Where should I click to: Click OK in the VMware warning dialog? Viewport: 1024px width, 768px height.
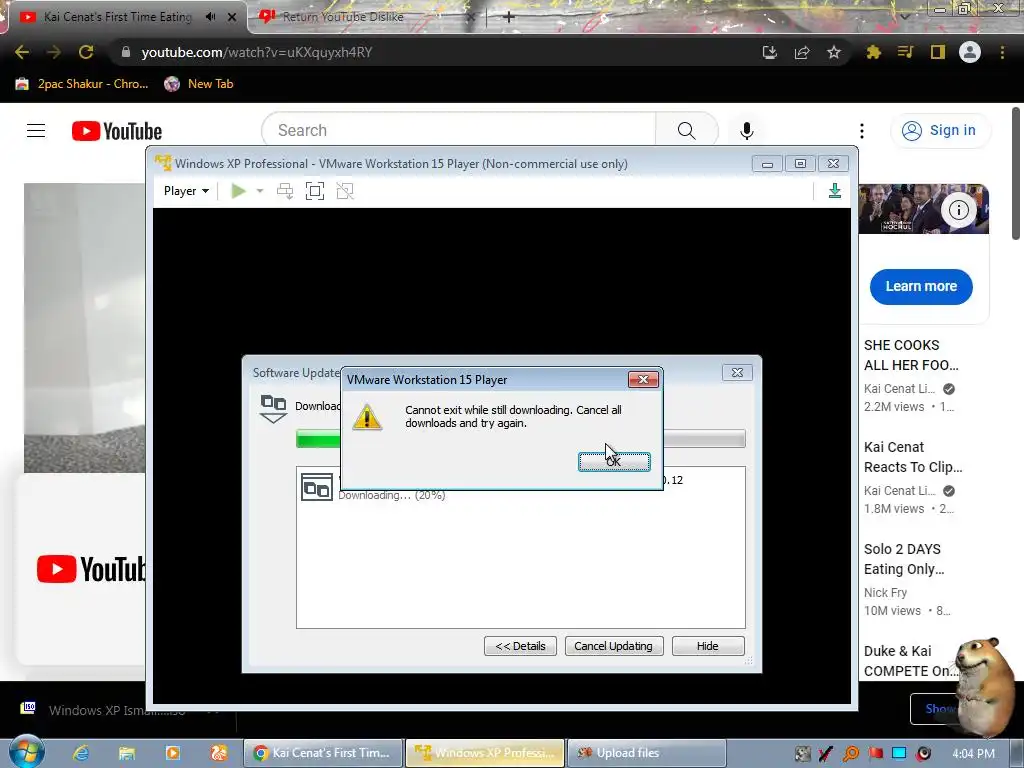(614, 461)
